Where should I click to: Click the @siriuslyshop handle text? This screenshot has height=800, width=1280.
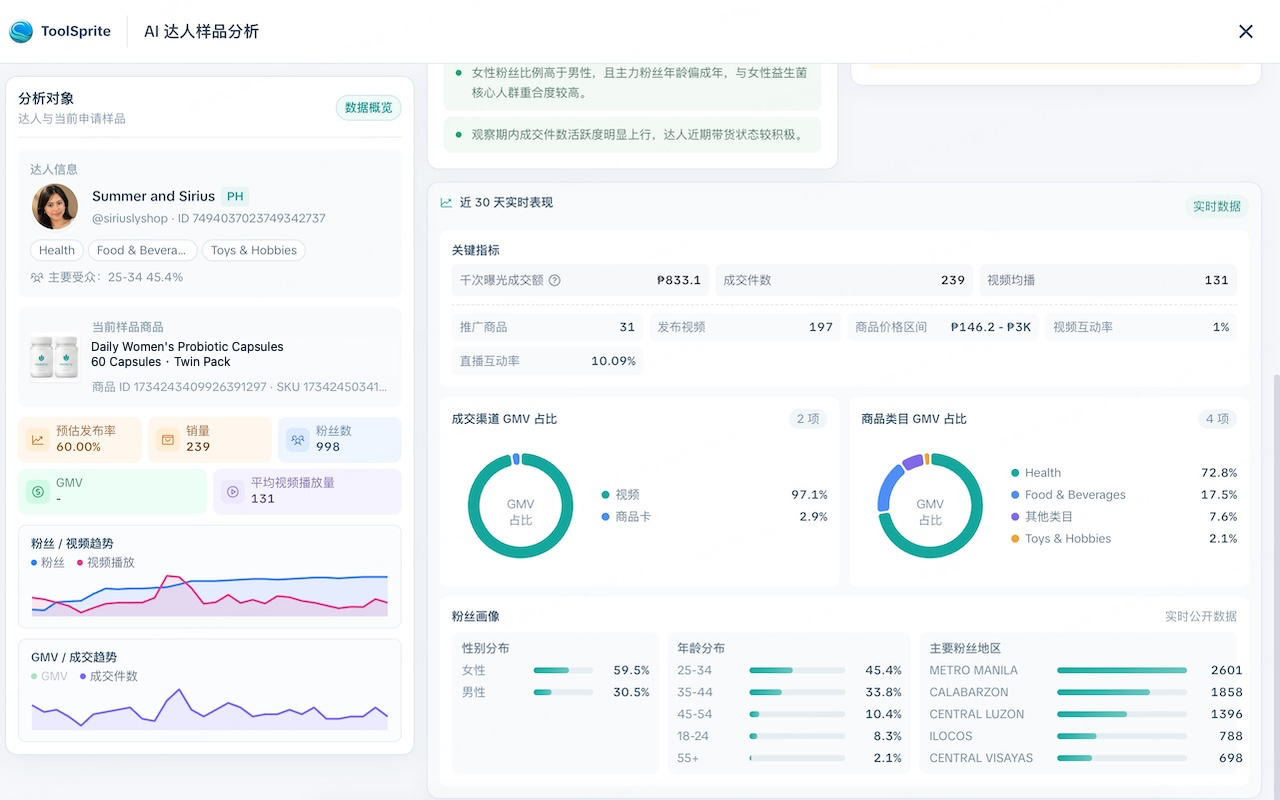click(x=130, y=218)
